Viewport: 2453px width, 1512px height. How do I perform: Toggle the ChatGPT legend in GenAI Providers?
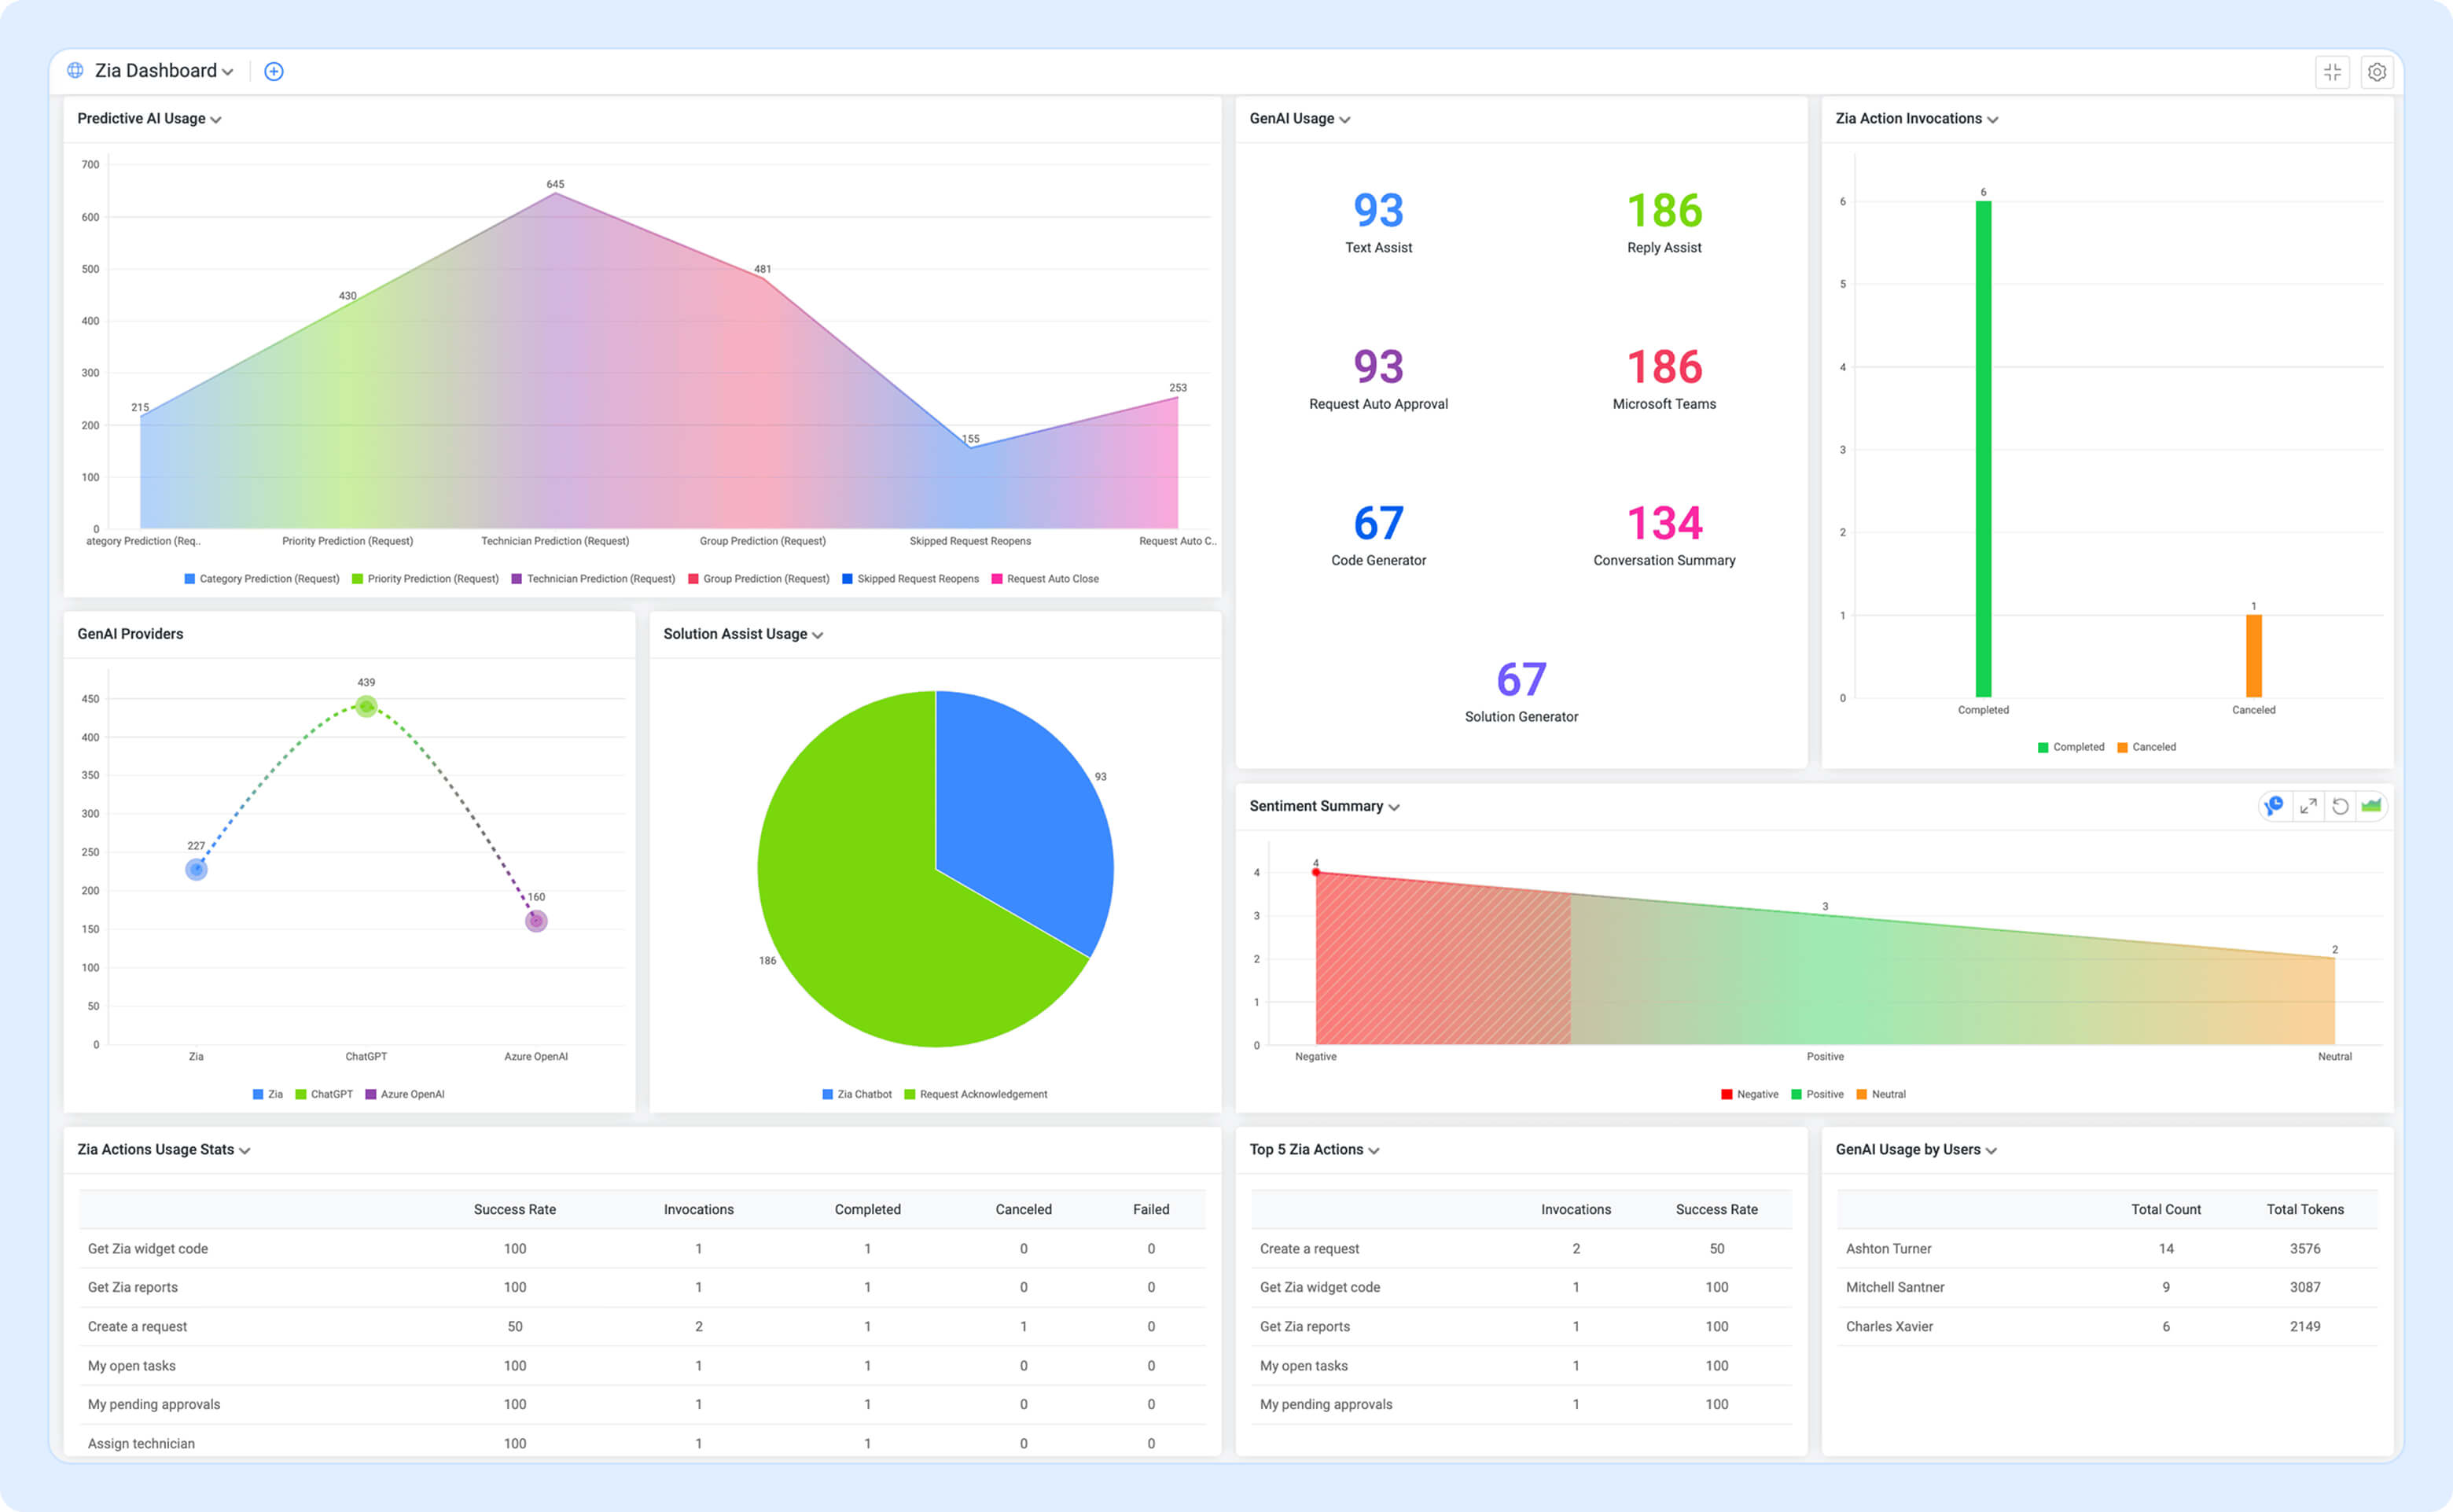click(x=324, y=1094)
